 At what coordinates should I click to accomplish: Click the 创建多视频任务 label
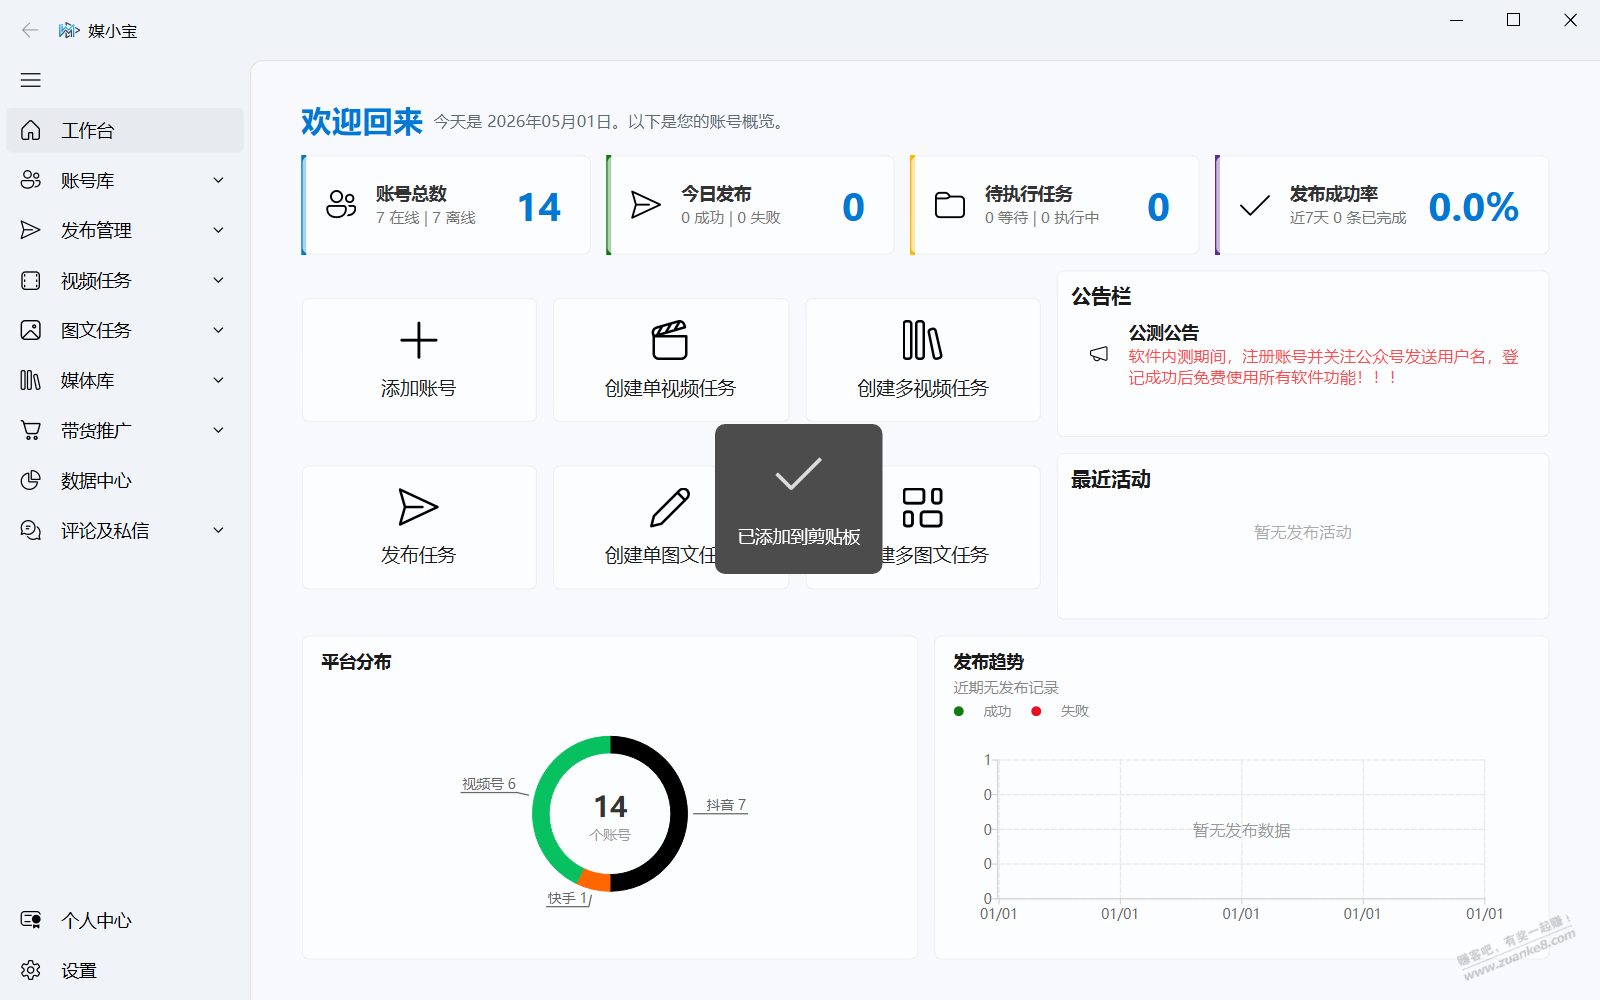click(922, 388)
